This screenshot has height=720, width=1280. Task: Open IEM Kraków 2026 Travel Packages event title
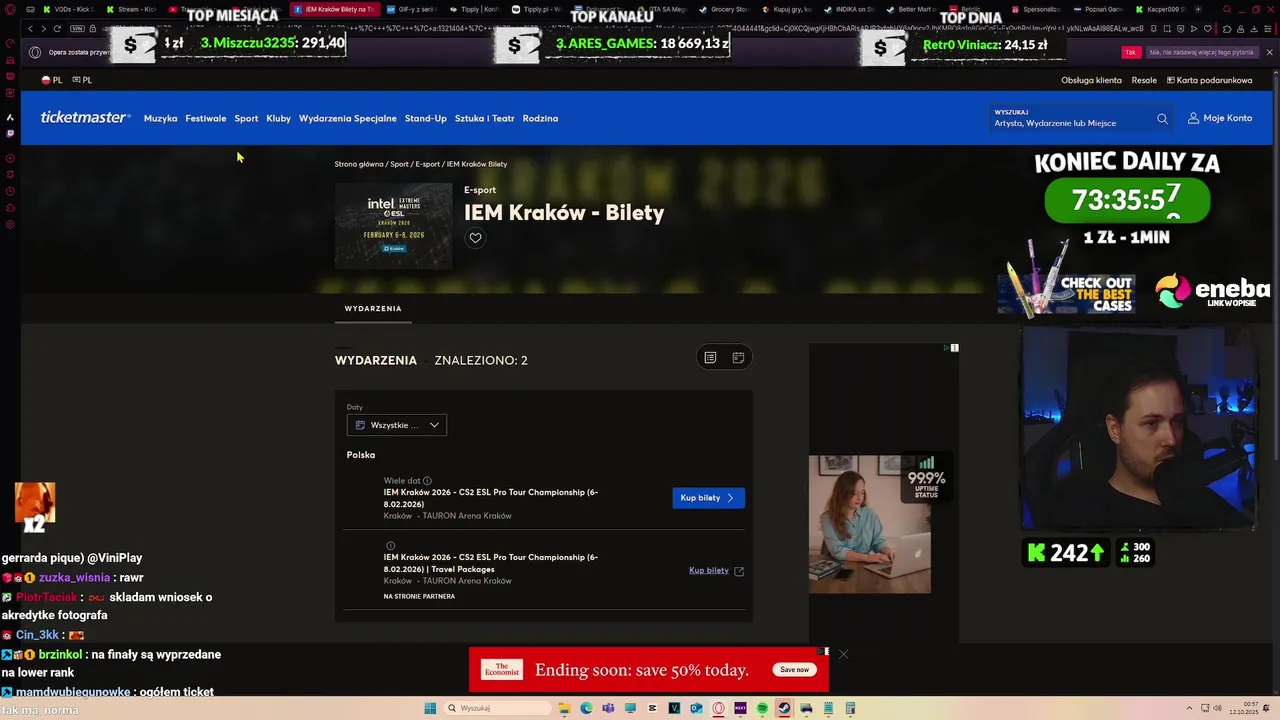click(491, 563)
